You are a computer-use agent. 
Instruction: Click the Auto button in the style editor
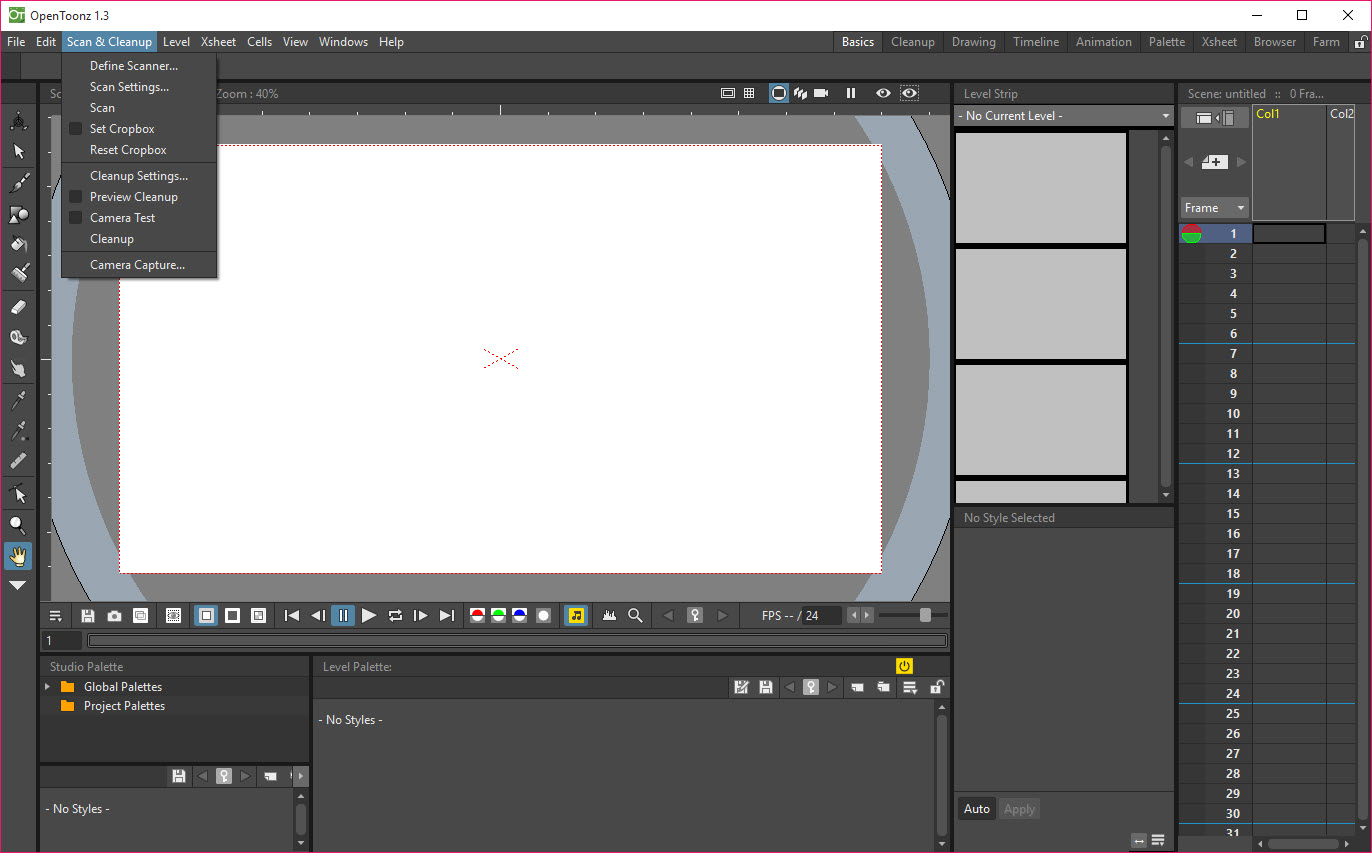click(x=976, y=809)
